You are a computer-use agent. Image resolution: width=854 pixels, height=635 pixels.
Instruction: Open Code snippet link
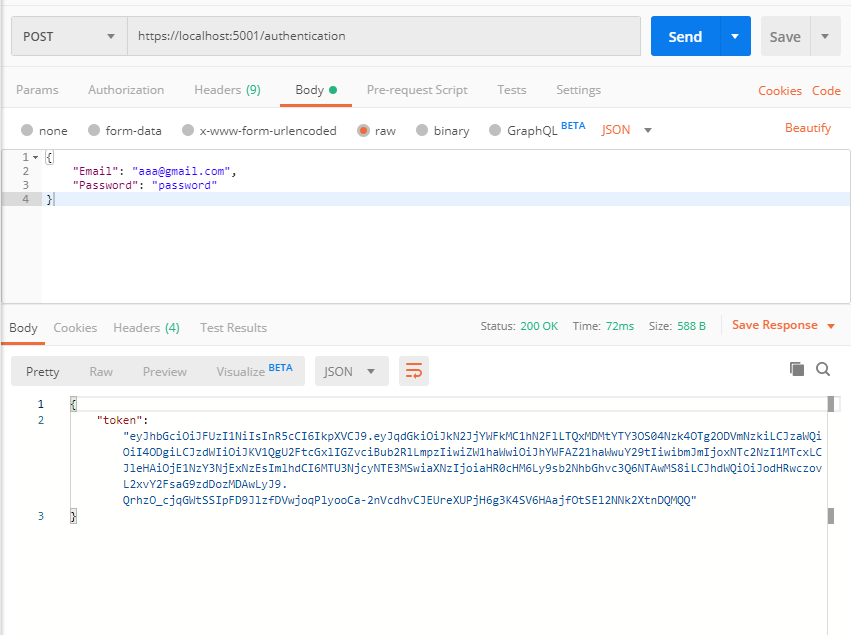[826, 90]
